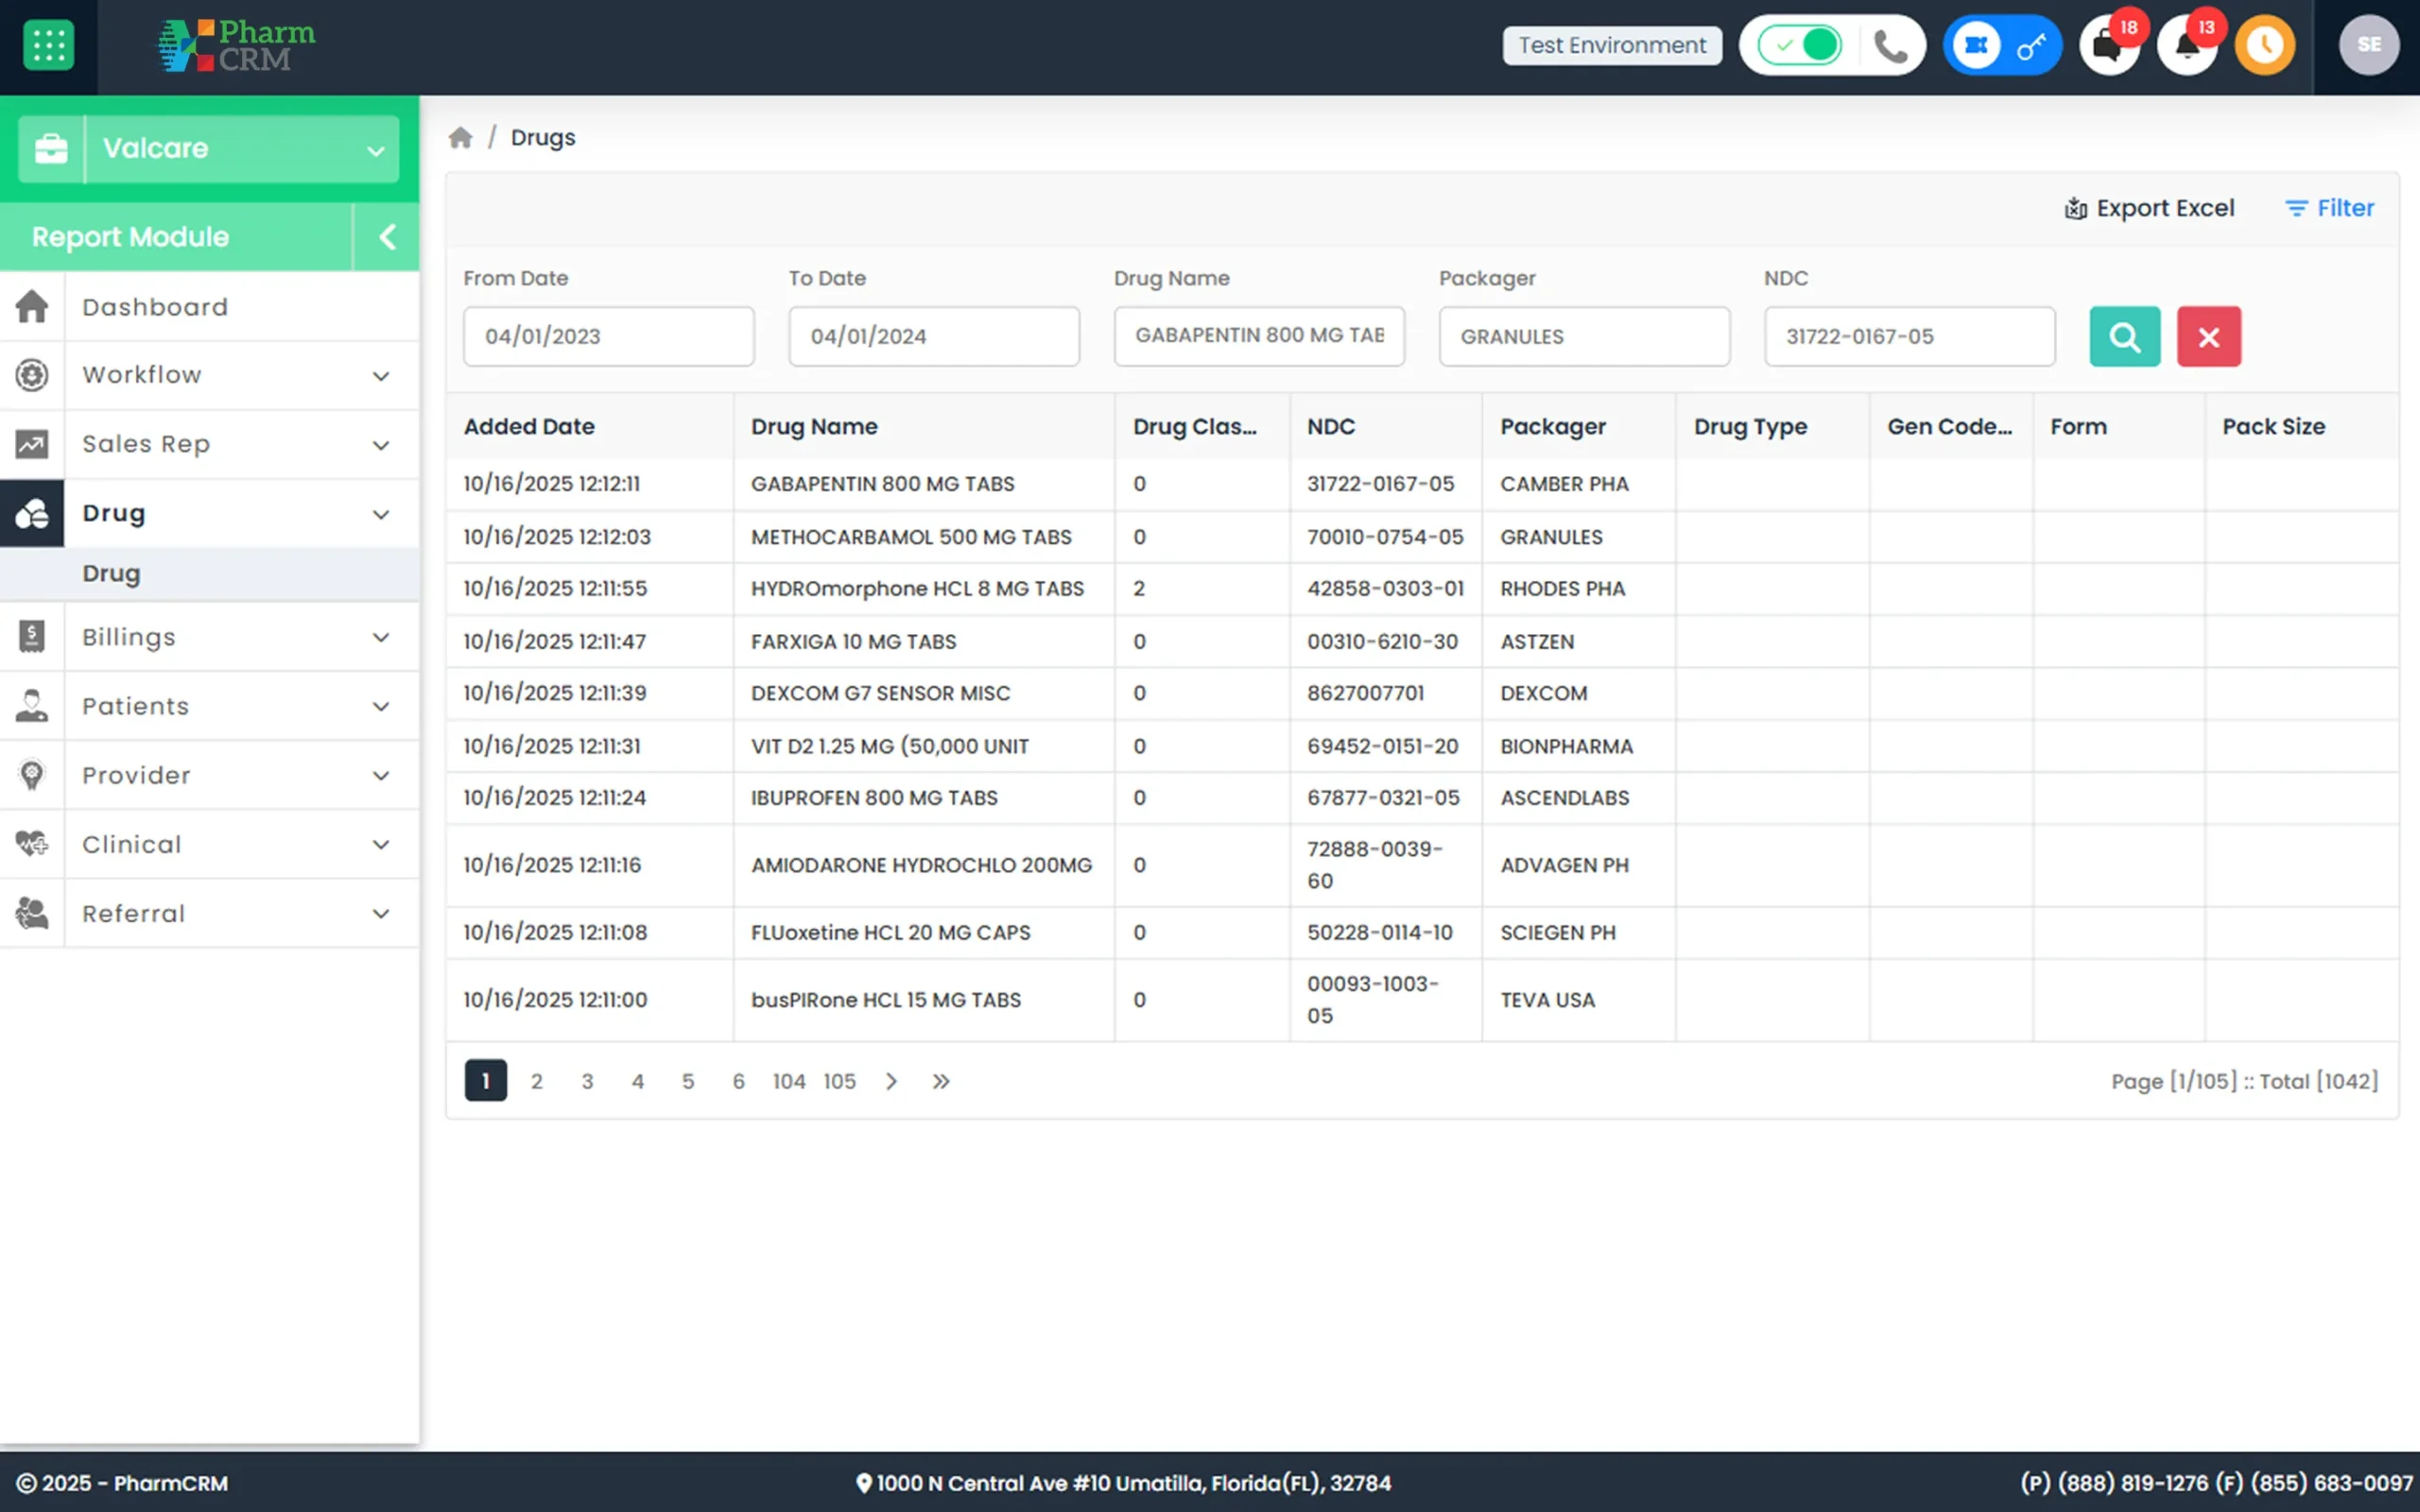Open chat messages with 18 badge
2420x1512 pixels.
(2110, 45)
